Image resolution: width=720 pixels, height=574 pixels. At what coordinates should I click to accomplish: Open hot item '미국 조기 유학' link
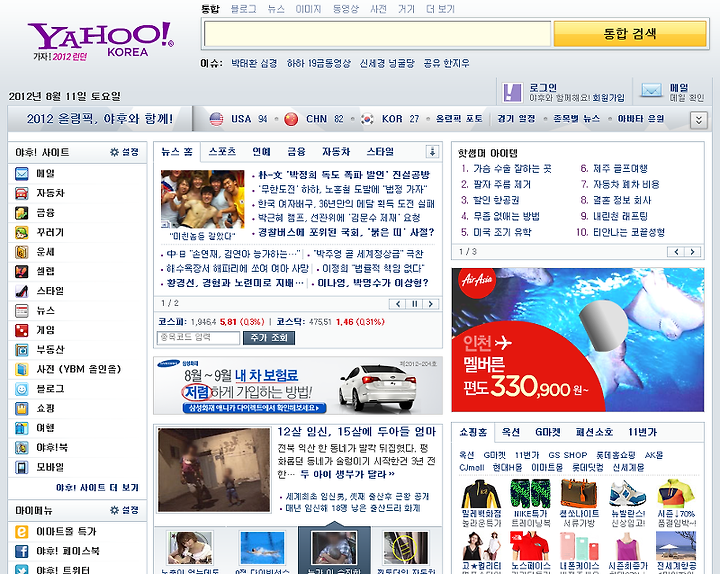[x=502, y=232]
